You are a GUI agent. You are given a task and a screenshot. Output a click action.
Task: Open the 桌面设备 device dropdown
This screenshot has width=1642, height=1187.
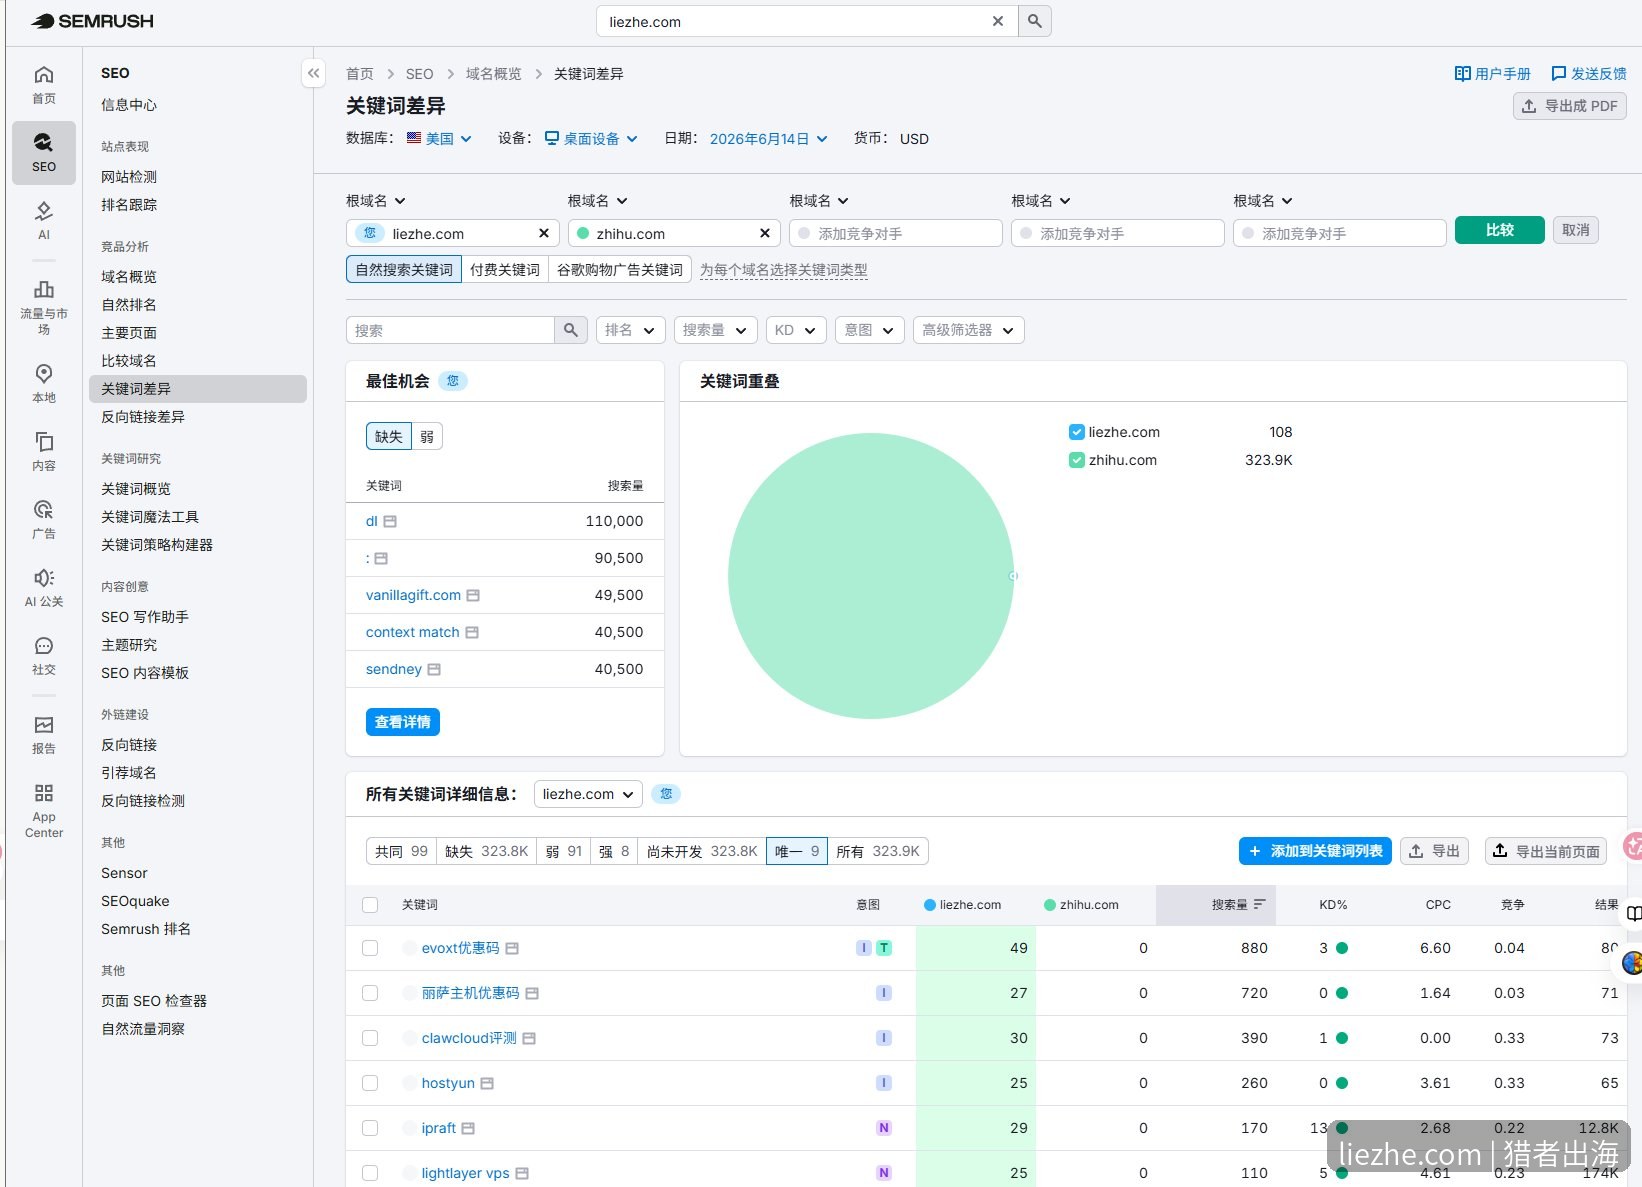click(x=591, y=139)
